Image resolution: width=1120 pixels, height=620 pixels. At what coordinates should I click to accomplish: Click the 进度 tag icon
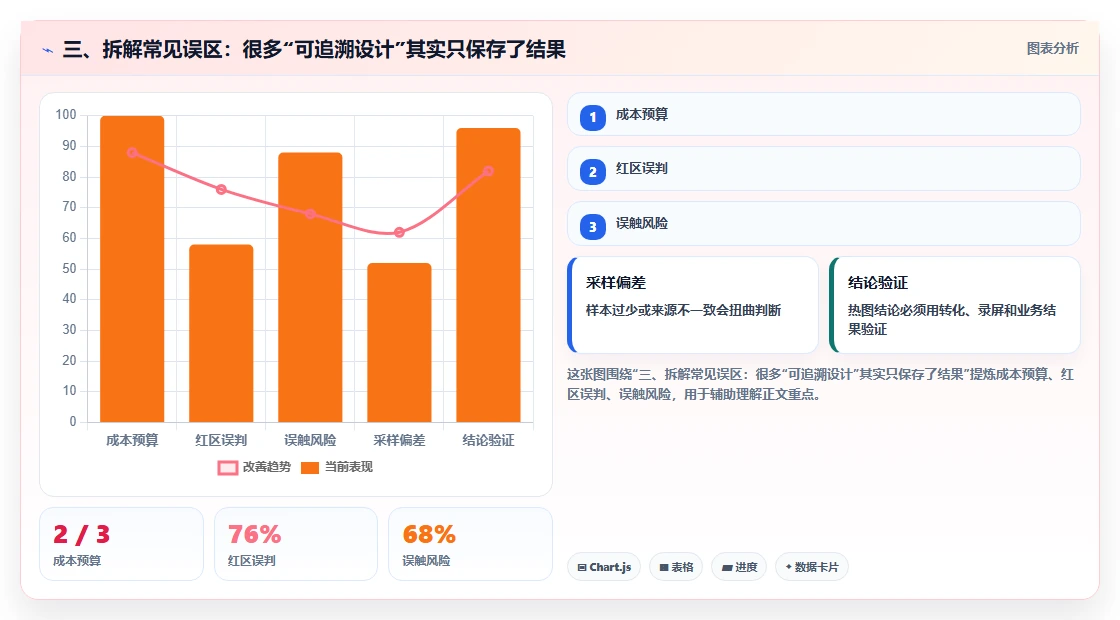pyautogui.click(x=727, y=567)
